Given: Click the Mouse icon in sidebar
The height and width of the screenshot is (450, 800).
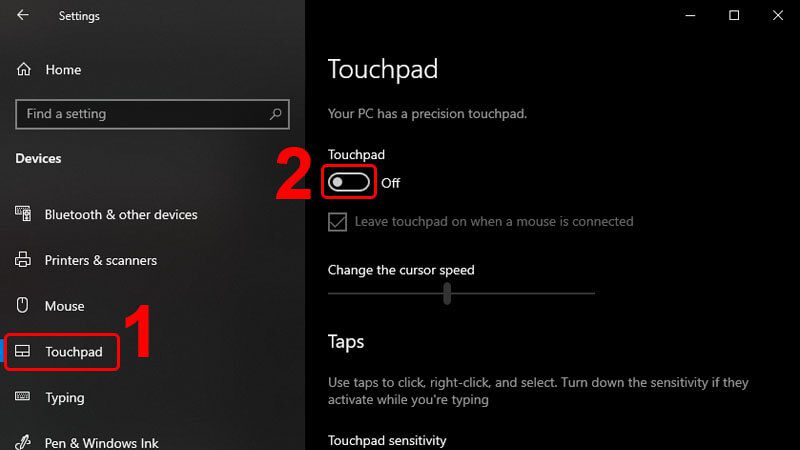Looking at the screenshot, I should coord(24,306).
